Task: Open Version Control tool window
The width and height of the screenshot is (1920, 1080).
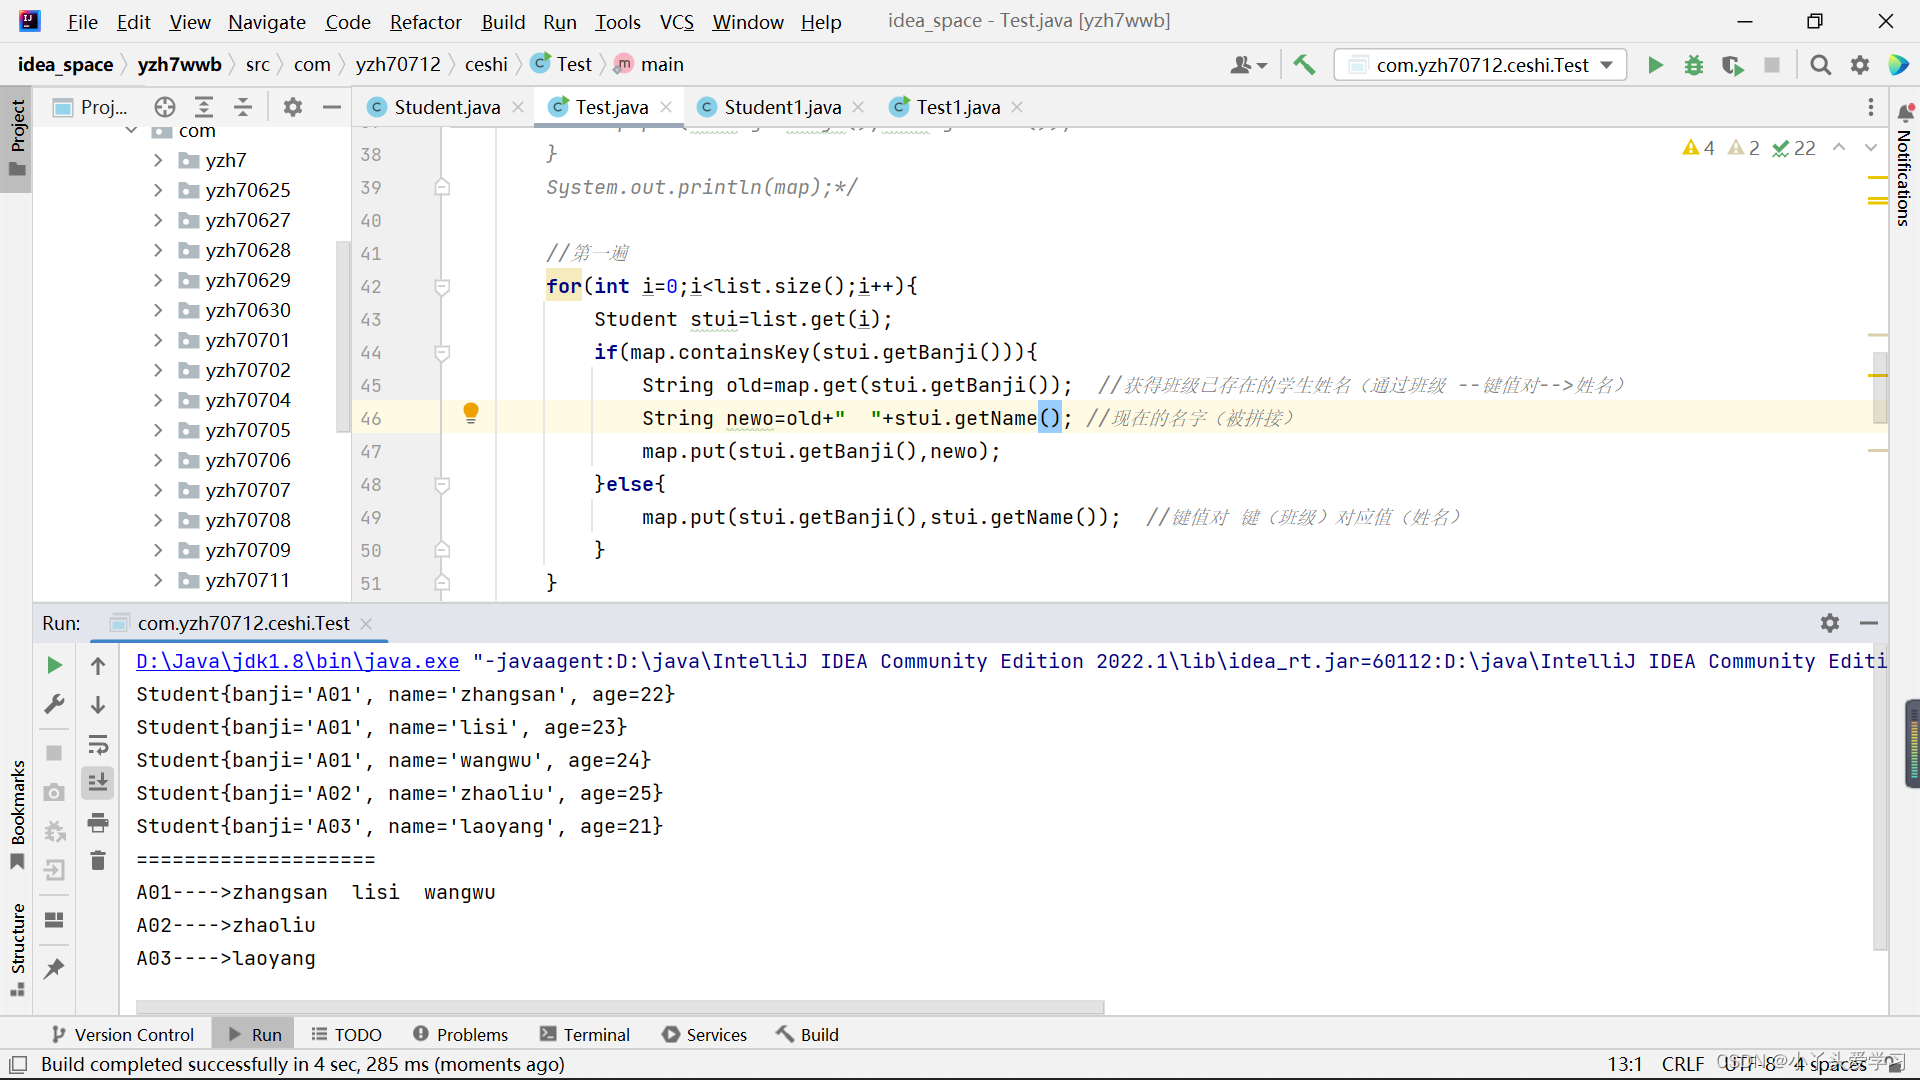Action: [123, 1035]
